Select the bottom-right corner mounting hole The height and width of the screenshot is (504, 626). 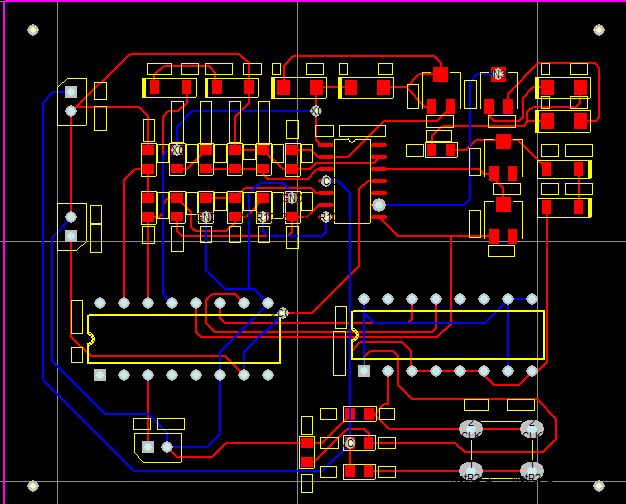click(598, 486)
